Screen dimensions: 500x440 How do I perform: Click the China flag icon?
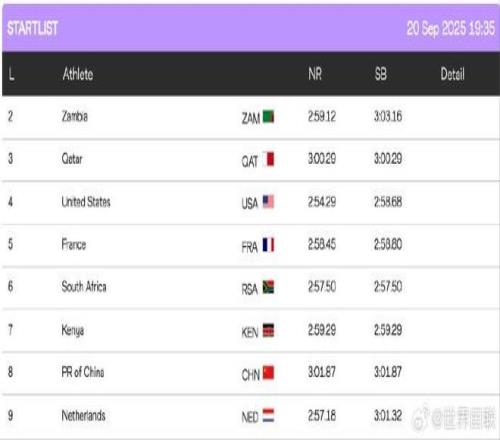coord(268,373)
